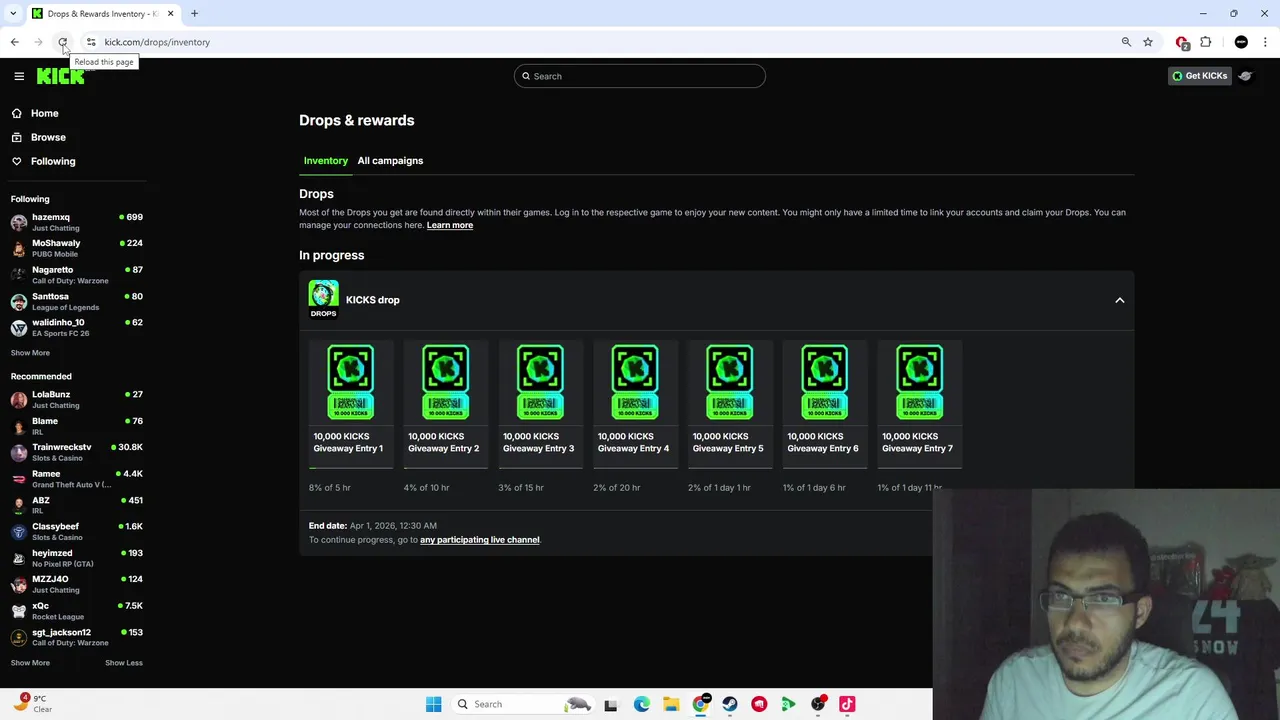Screen dimensions: 1280x720
Task: Open MoShawaly channel in Following
Action: 77,248
